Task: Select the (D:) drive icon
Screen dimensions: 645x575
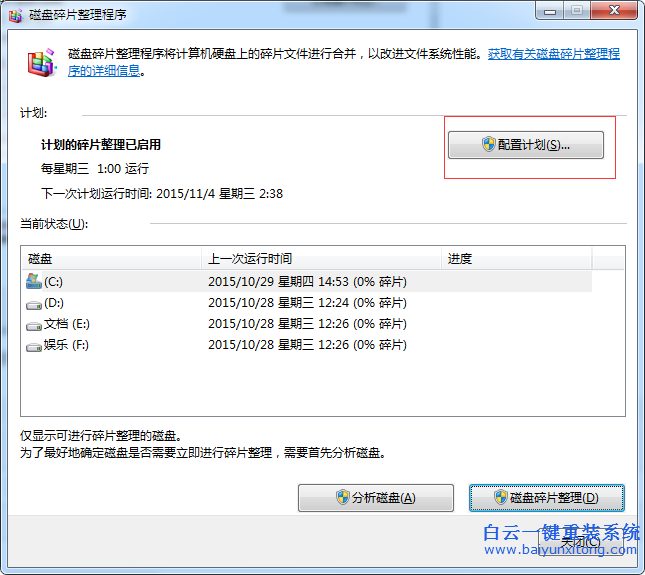Action: tap(34, 304)
